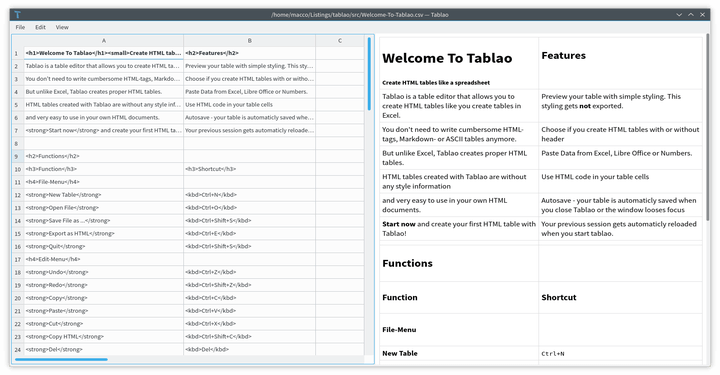Select cell '<kbd>Ctrl+V</kbd>'
This screenshot has height=375, width=720.
click(249, 311)
